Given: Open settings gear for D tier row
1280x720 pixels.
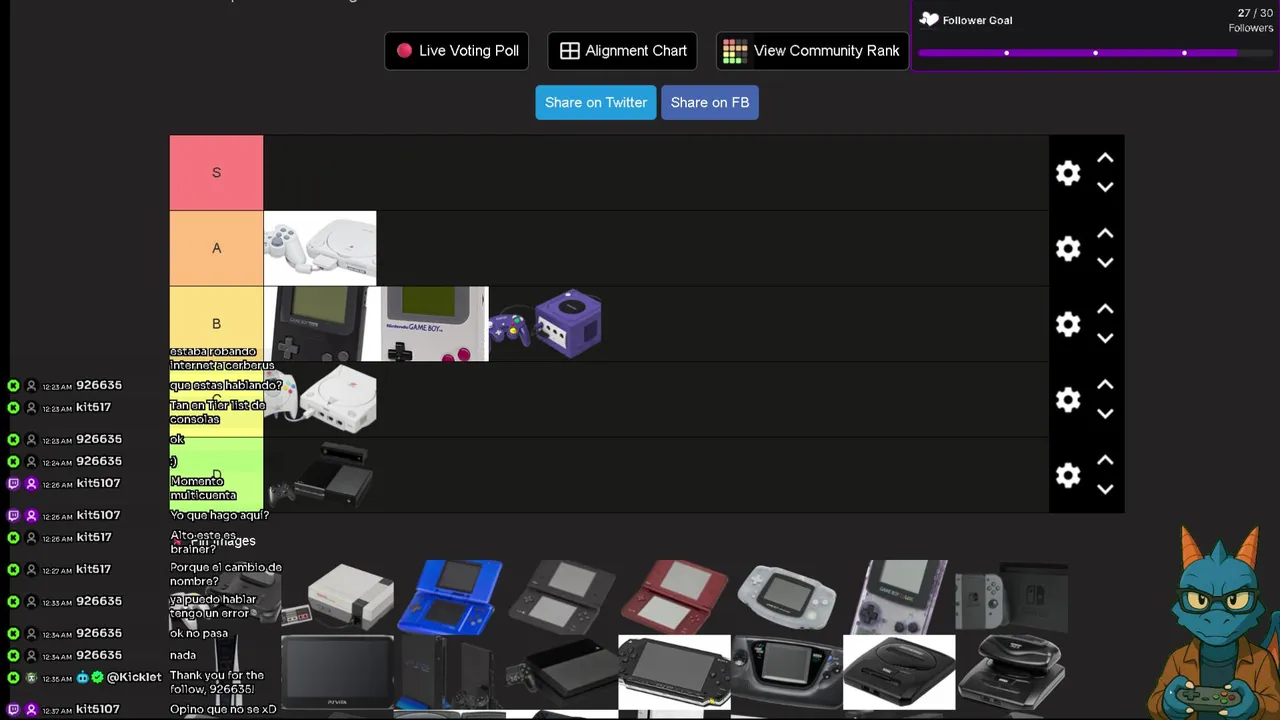Looking at the screenshot, I should click(x=1068, y=475).
